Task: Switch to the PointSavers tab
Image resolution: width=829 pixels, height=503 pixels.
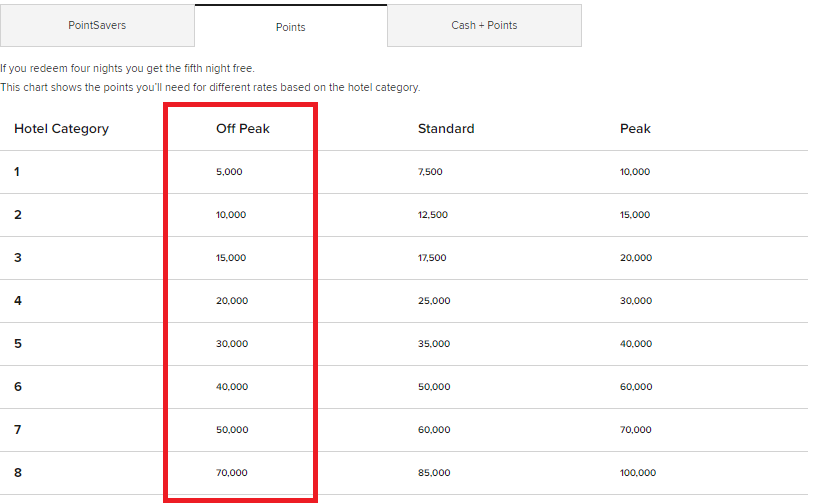Action: (x=97, y=25)
